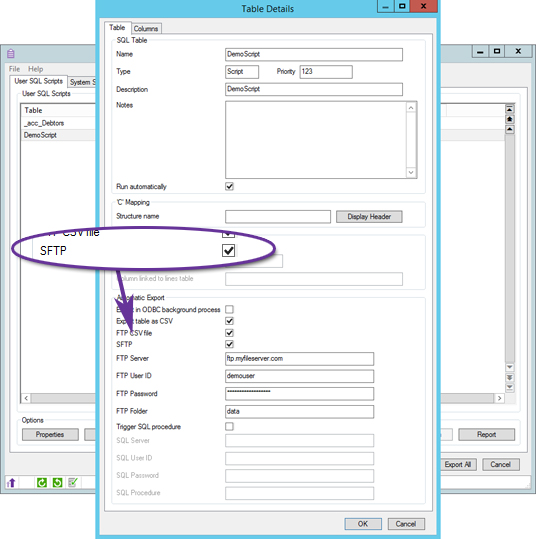
Task: Jump to first row with top arrow
Action: tap(510, 109)
